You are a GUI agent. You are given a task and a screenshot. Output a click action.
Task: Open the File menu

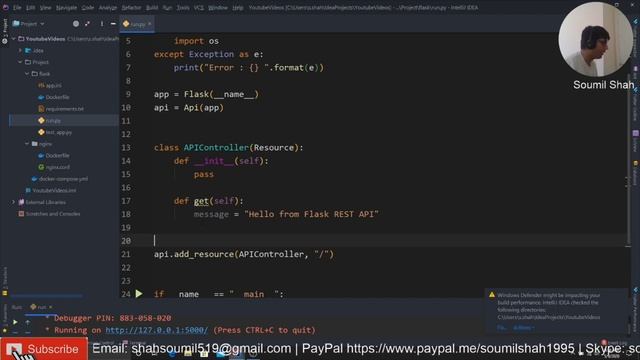pyautogui.click(x=17, y=7)
